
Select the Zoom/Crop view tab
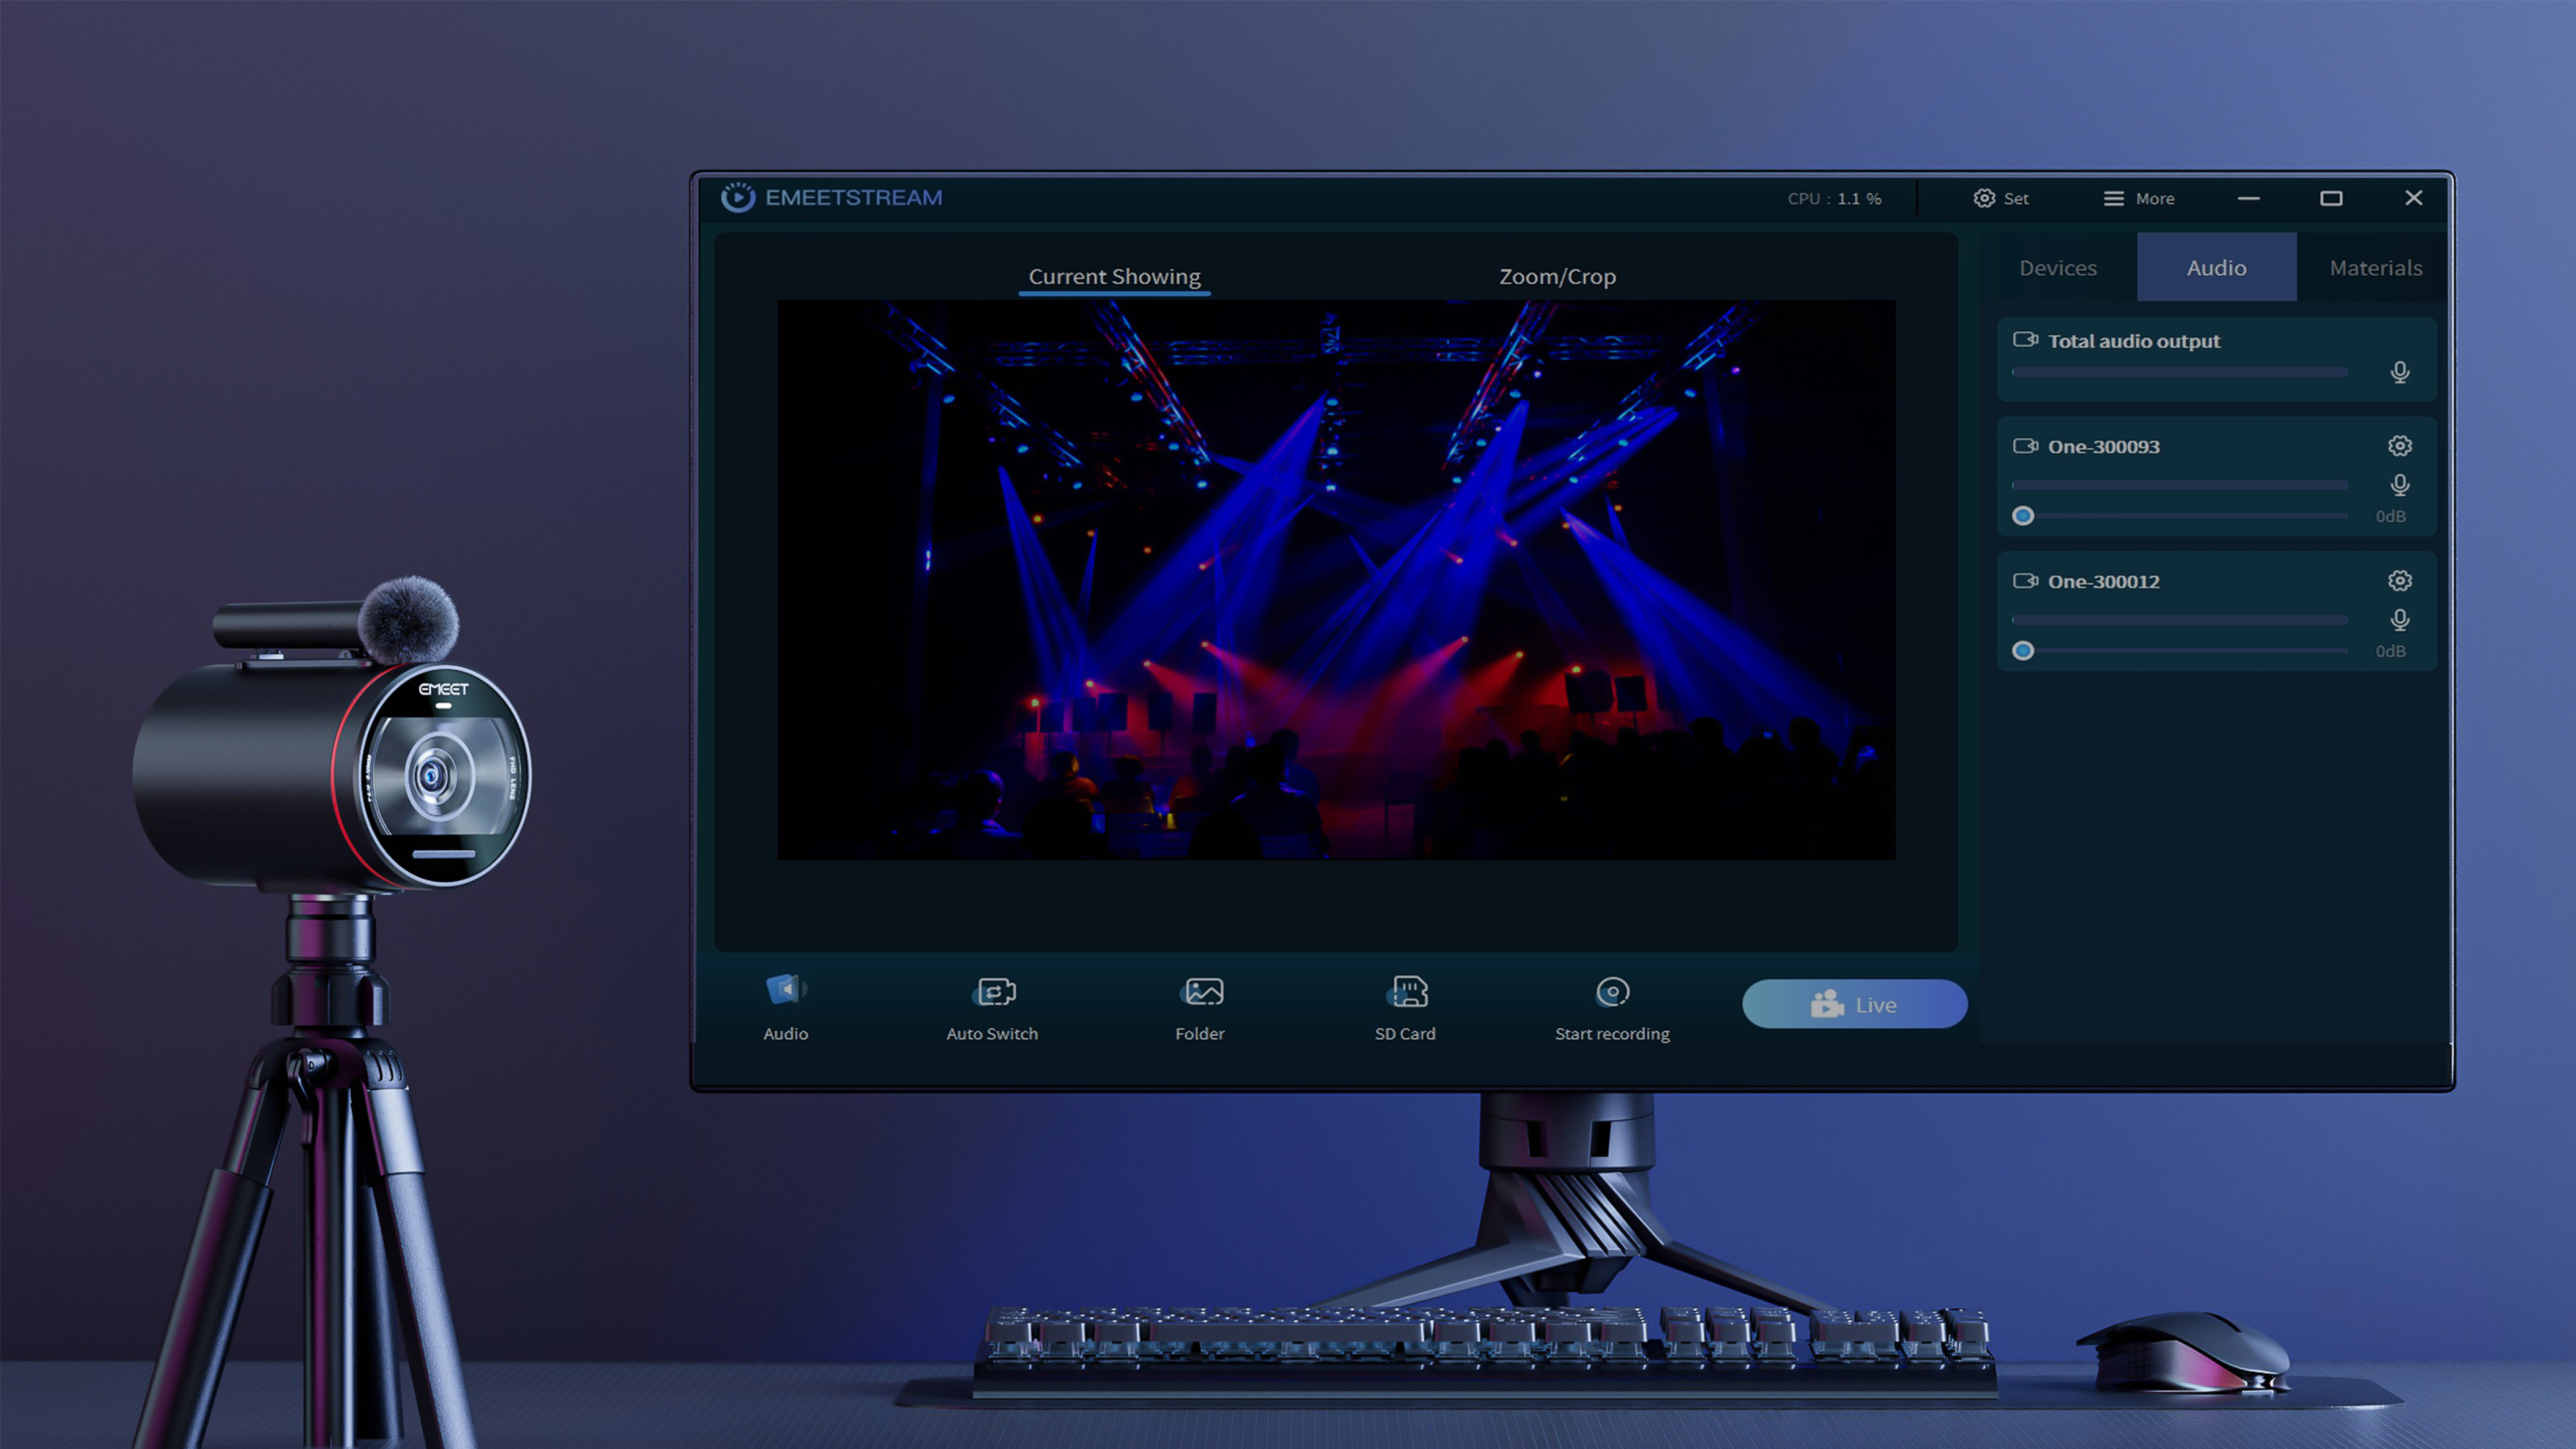pos(1556,277)
